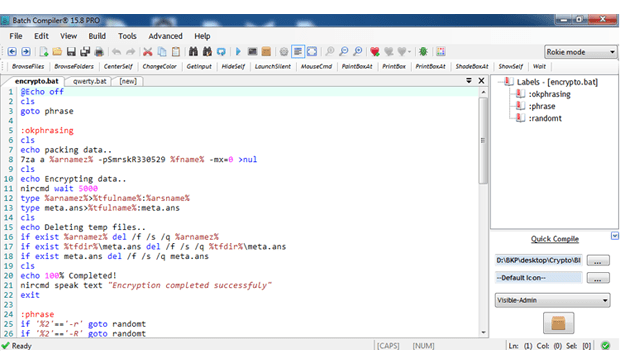Insert the MouseCmd command

[316, 66]
